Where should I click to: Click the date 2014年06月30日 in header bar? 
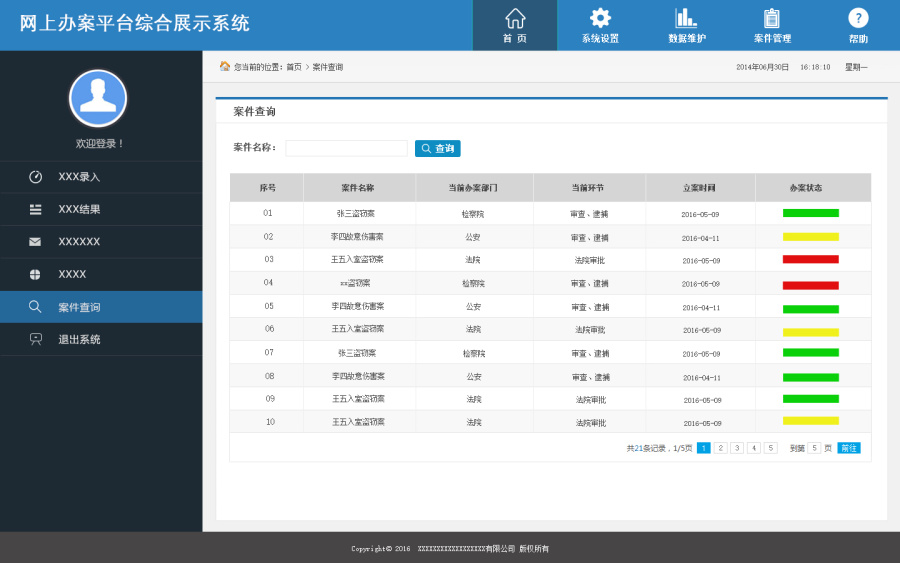click(762, 67)
